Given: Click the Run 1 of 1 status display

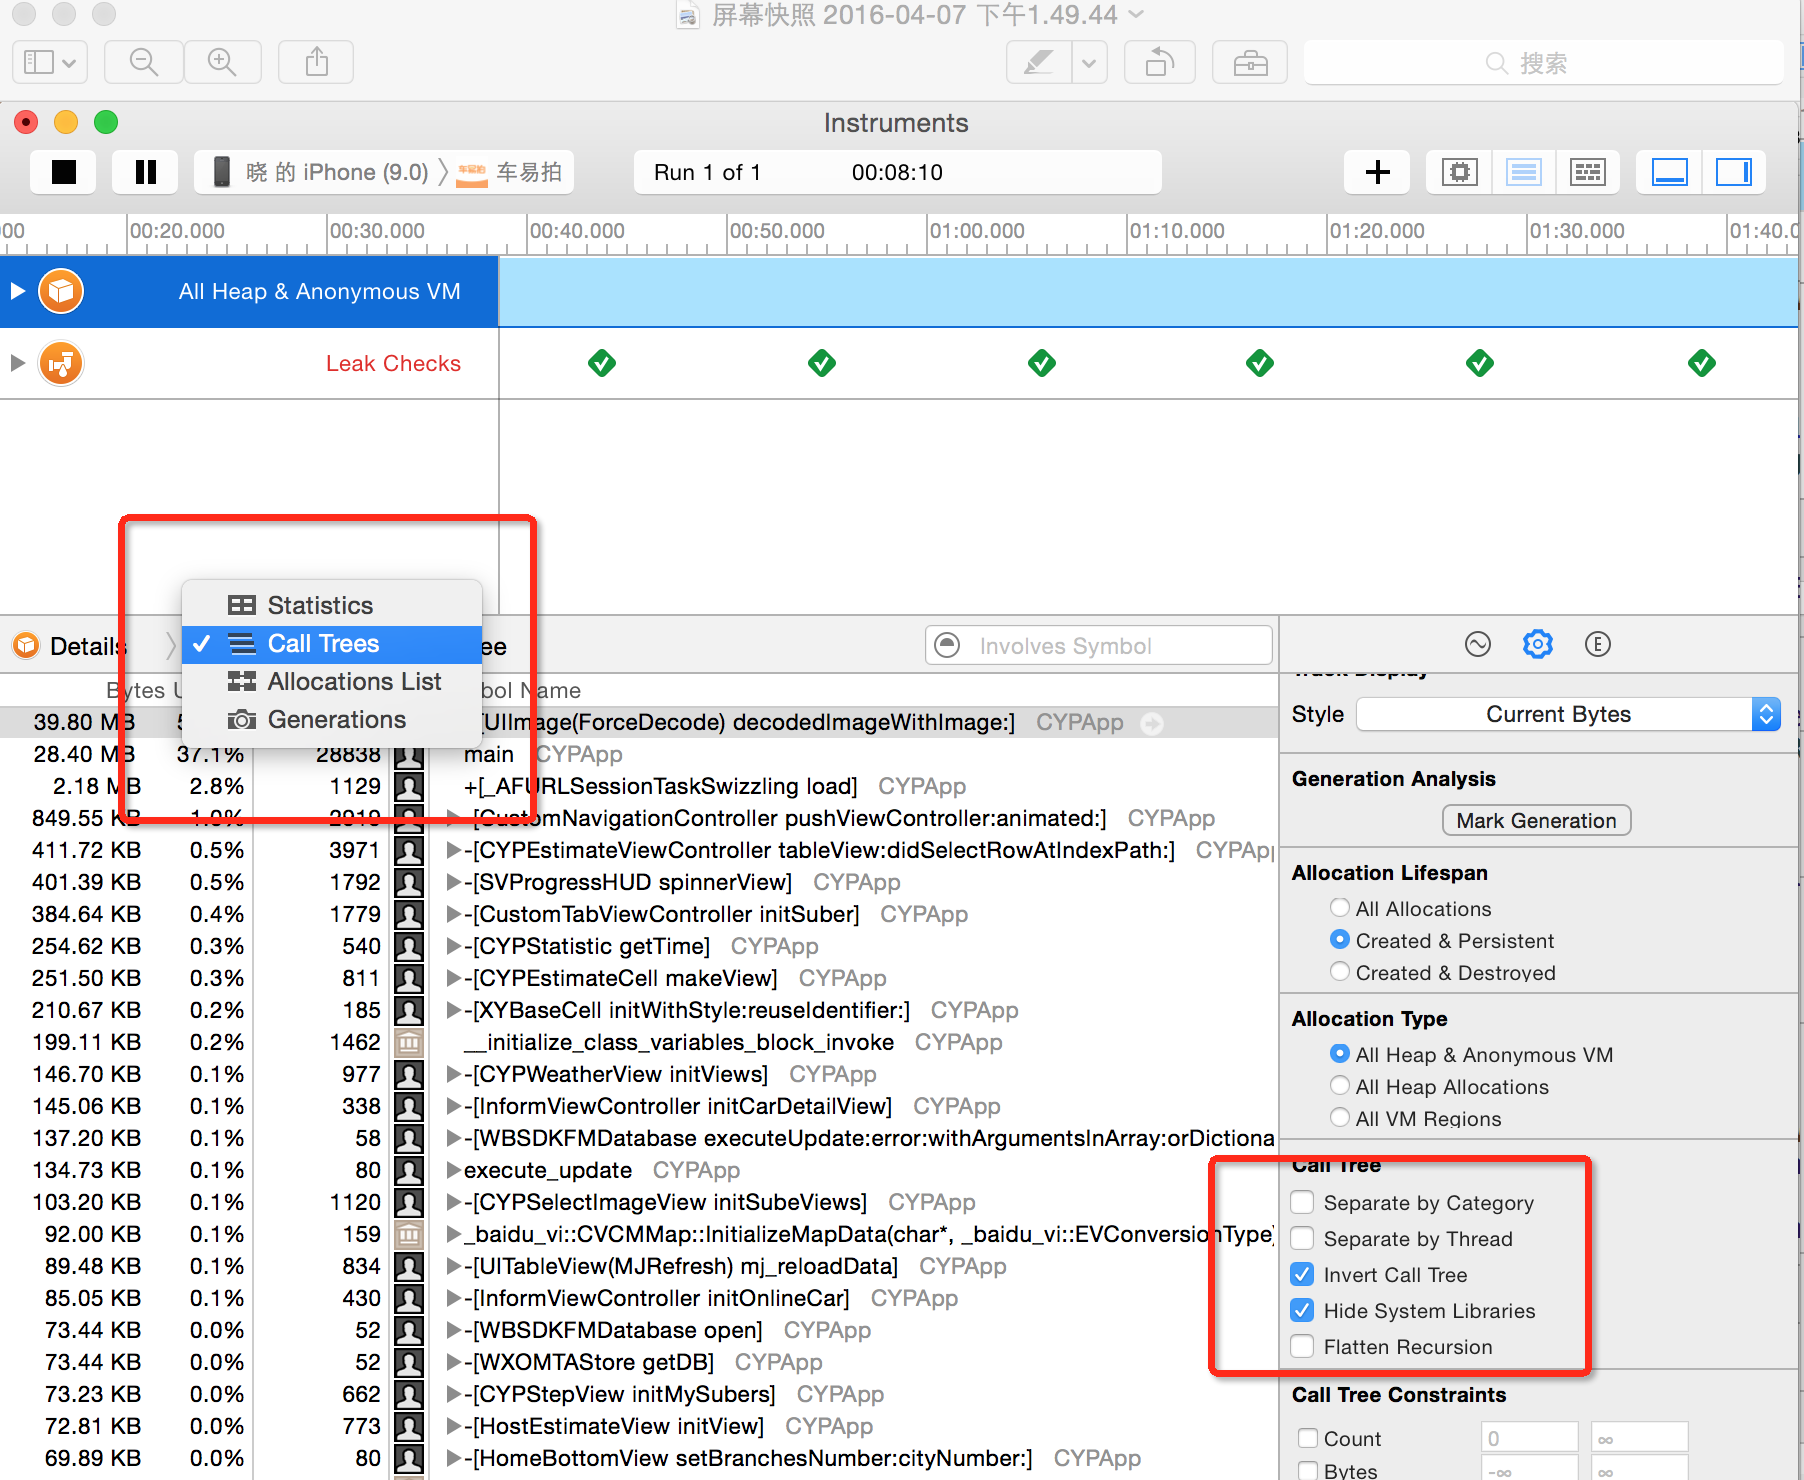Looking at the screenshot, I should tap(897, 172).
